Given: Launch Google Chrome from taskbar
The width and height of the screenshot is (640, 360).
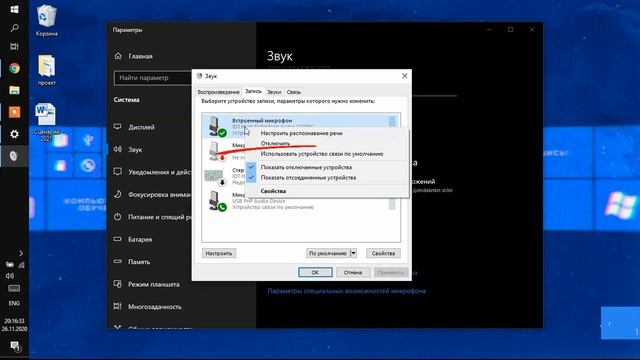Looking at the screenshot, I should 14,68.
